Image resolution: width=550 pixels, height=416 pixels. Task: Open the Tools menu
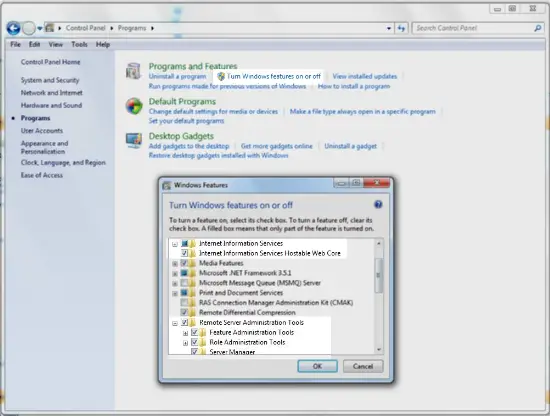pyautogui.click(x=79, y=44)
